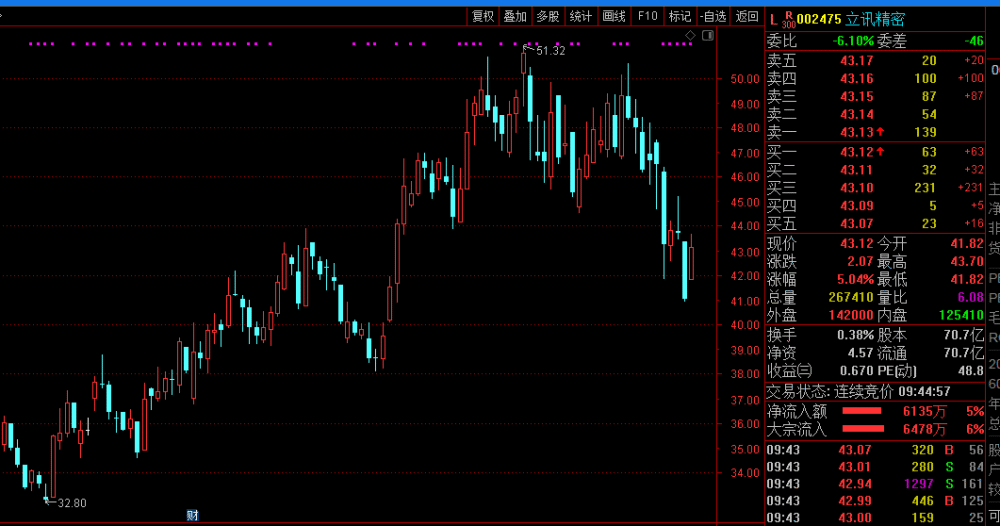Select the 卖二 43.14 ask row
1000x526 pixels.
click(875, 114)
